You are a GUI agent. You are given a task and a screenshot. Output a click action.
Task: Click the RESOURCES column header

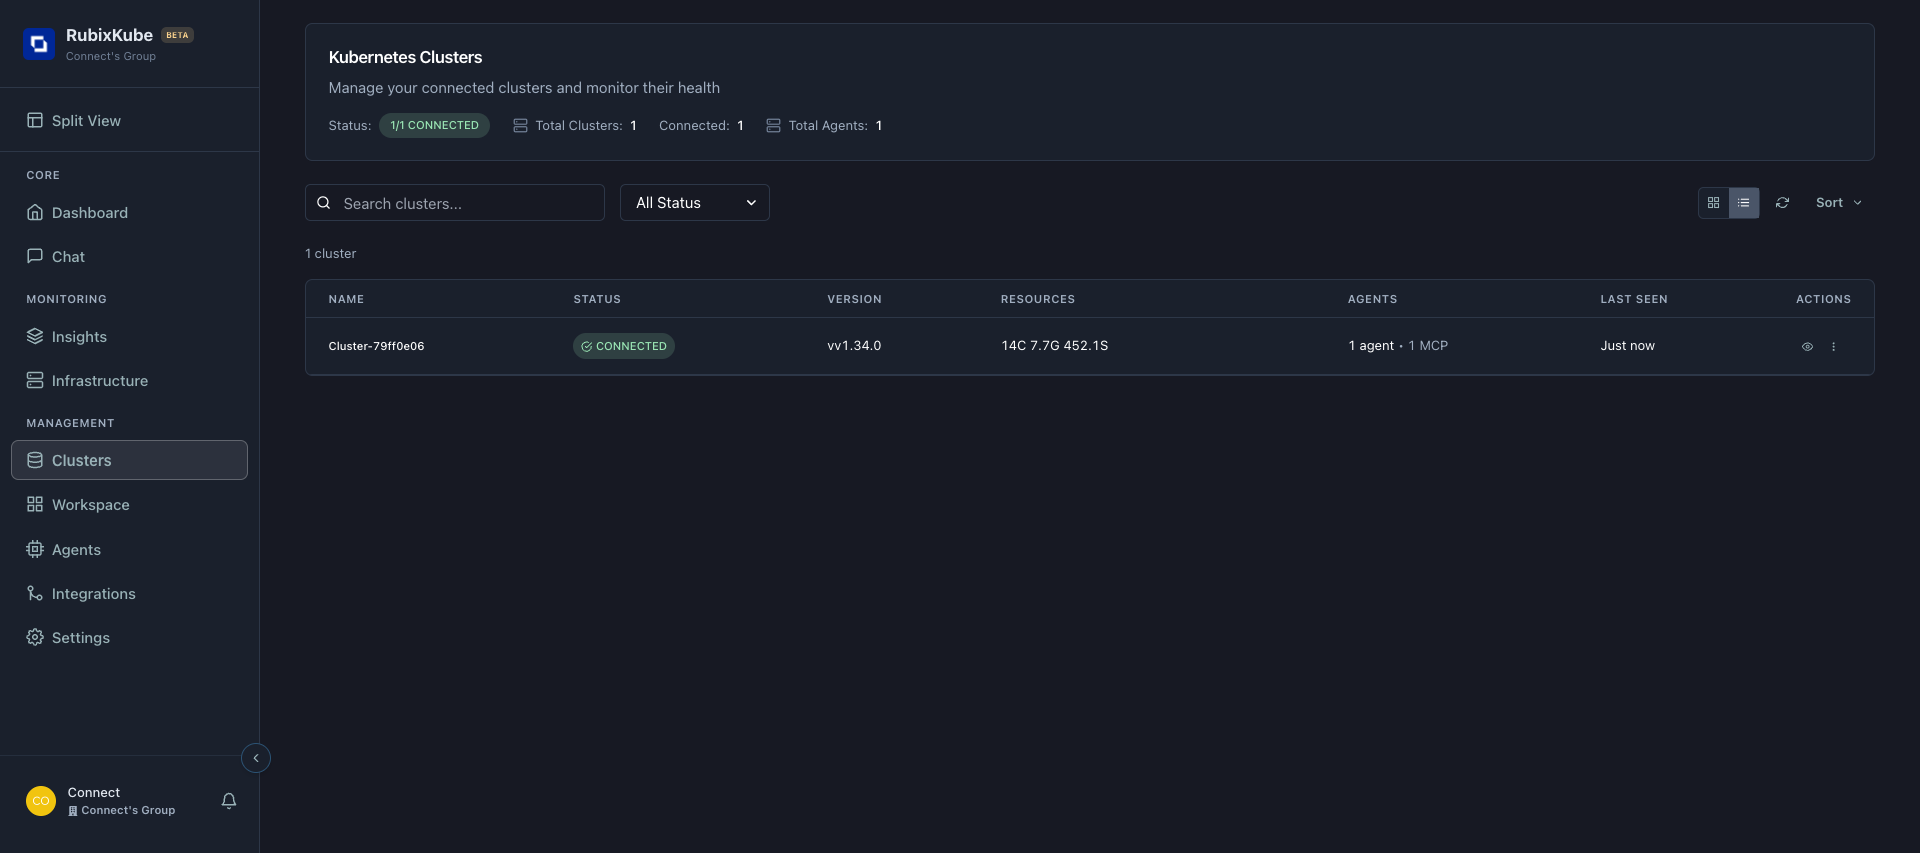click(1038, 299)
